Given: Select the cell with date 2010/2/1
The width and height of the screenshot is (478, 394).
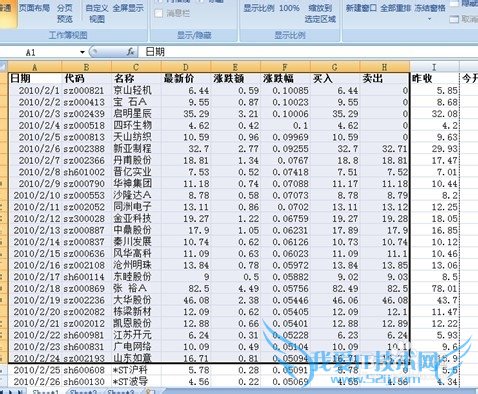Looking at the screenshot, I should point(35,90).
